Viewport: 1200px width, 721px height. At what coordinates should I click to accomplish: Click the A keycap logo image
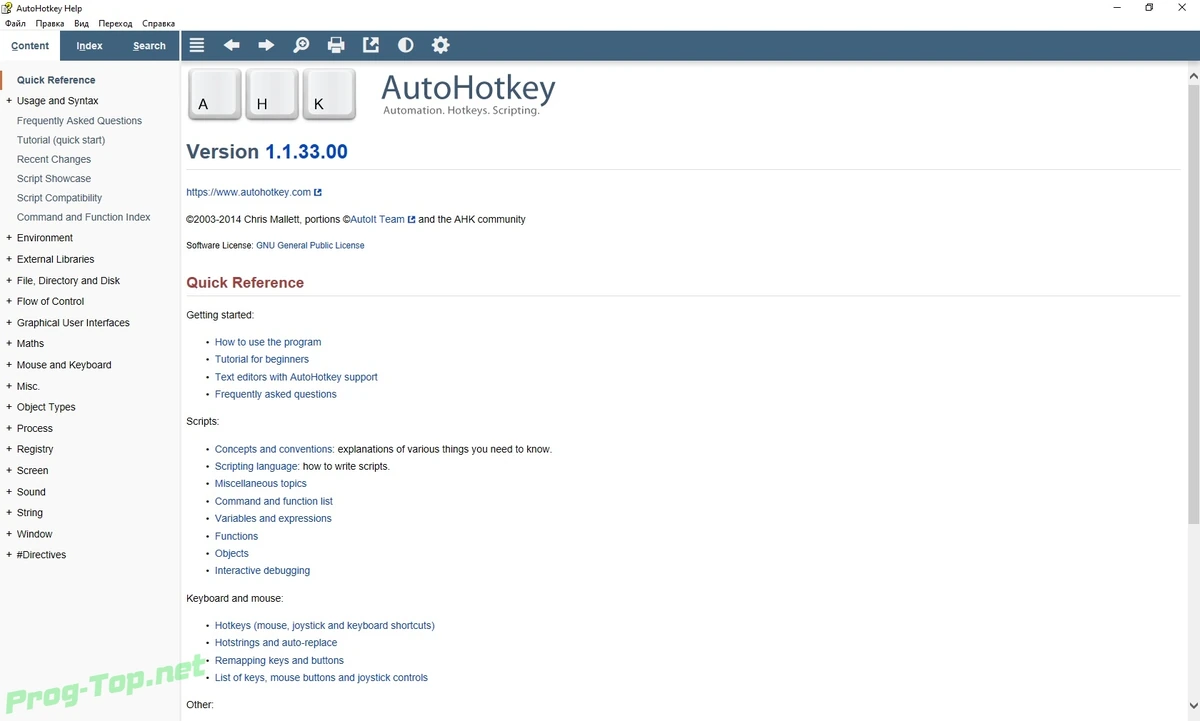point(215,95)
